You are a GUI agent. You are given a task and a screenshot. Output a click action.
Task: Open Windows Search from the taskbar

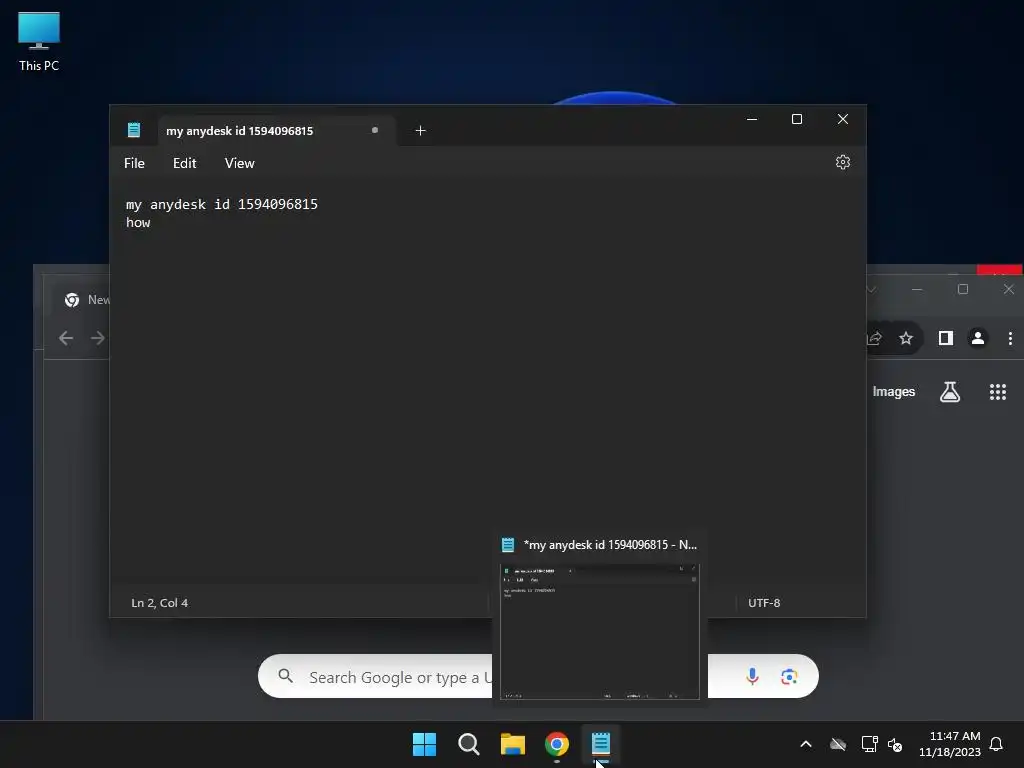point(469,744)
